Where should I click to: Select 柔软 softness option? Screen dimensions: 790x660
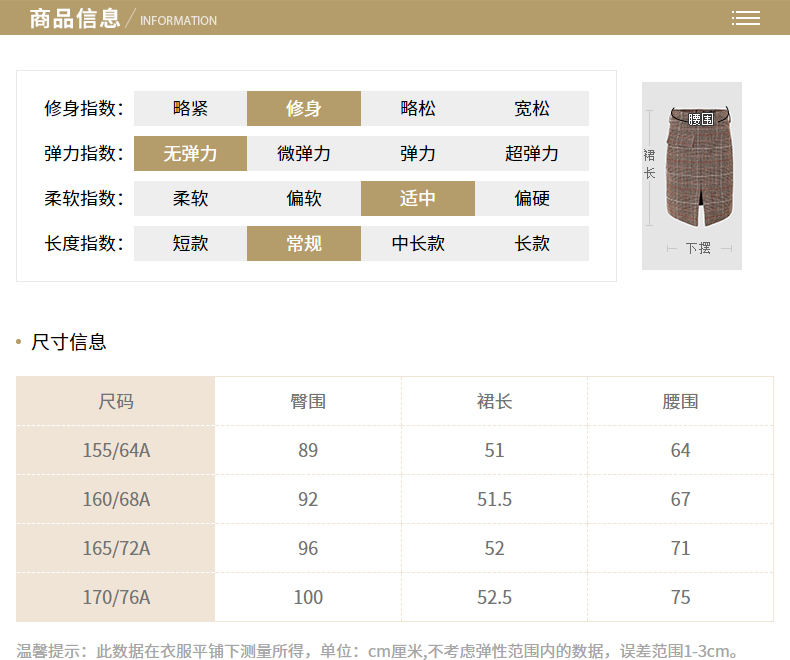[190, 199]
